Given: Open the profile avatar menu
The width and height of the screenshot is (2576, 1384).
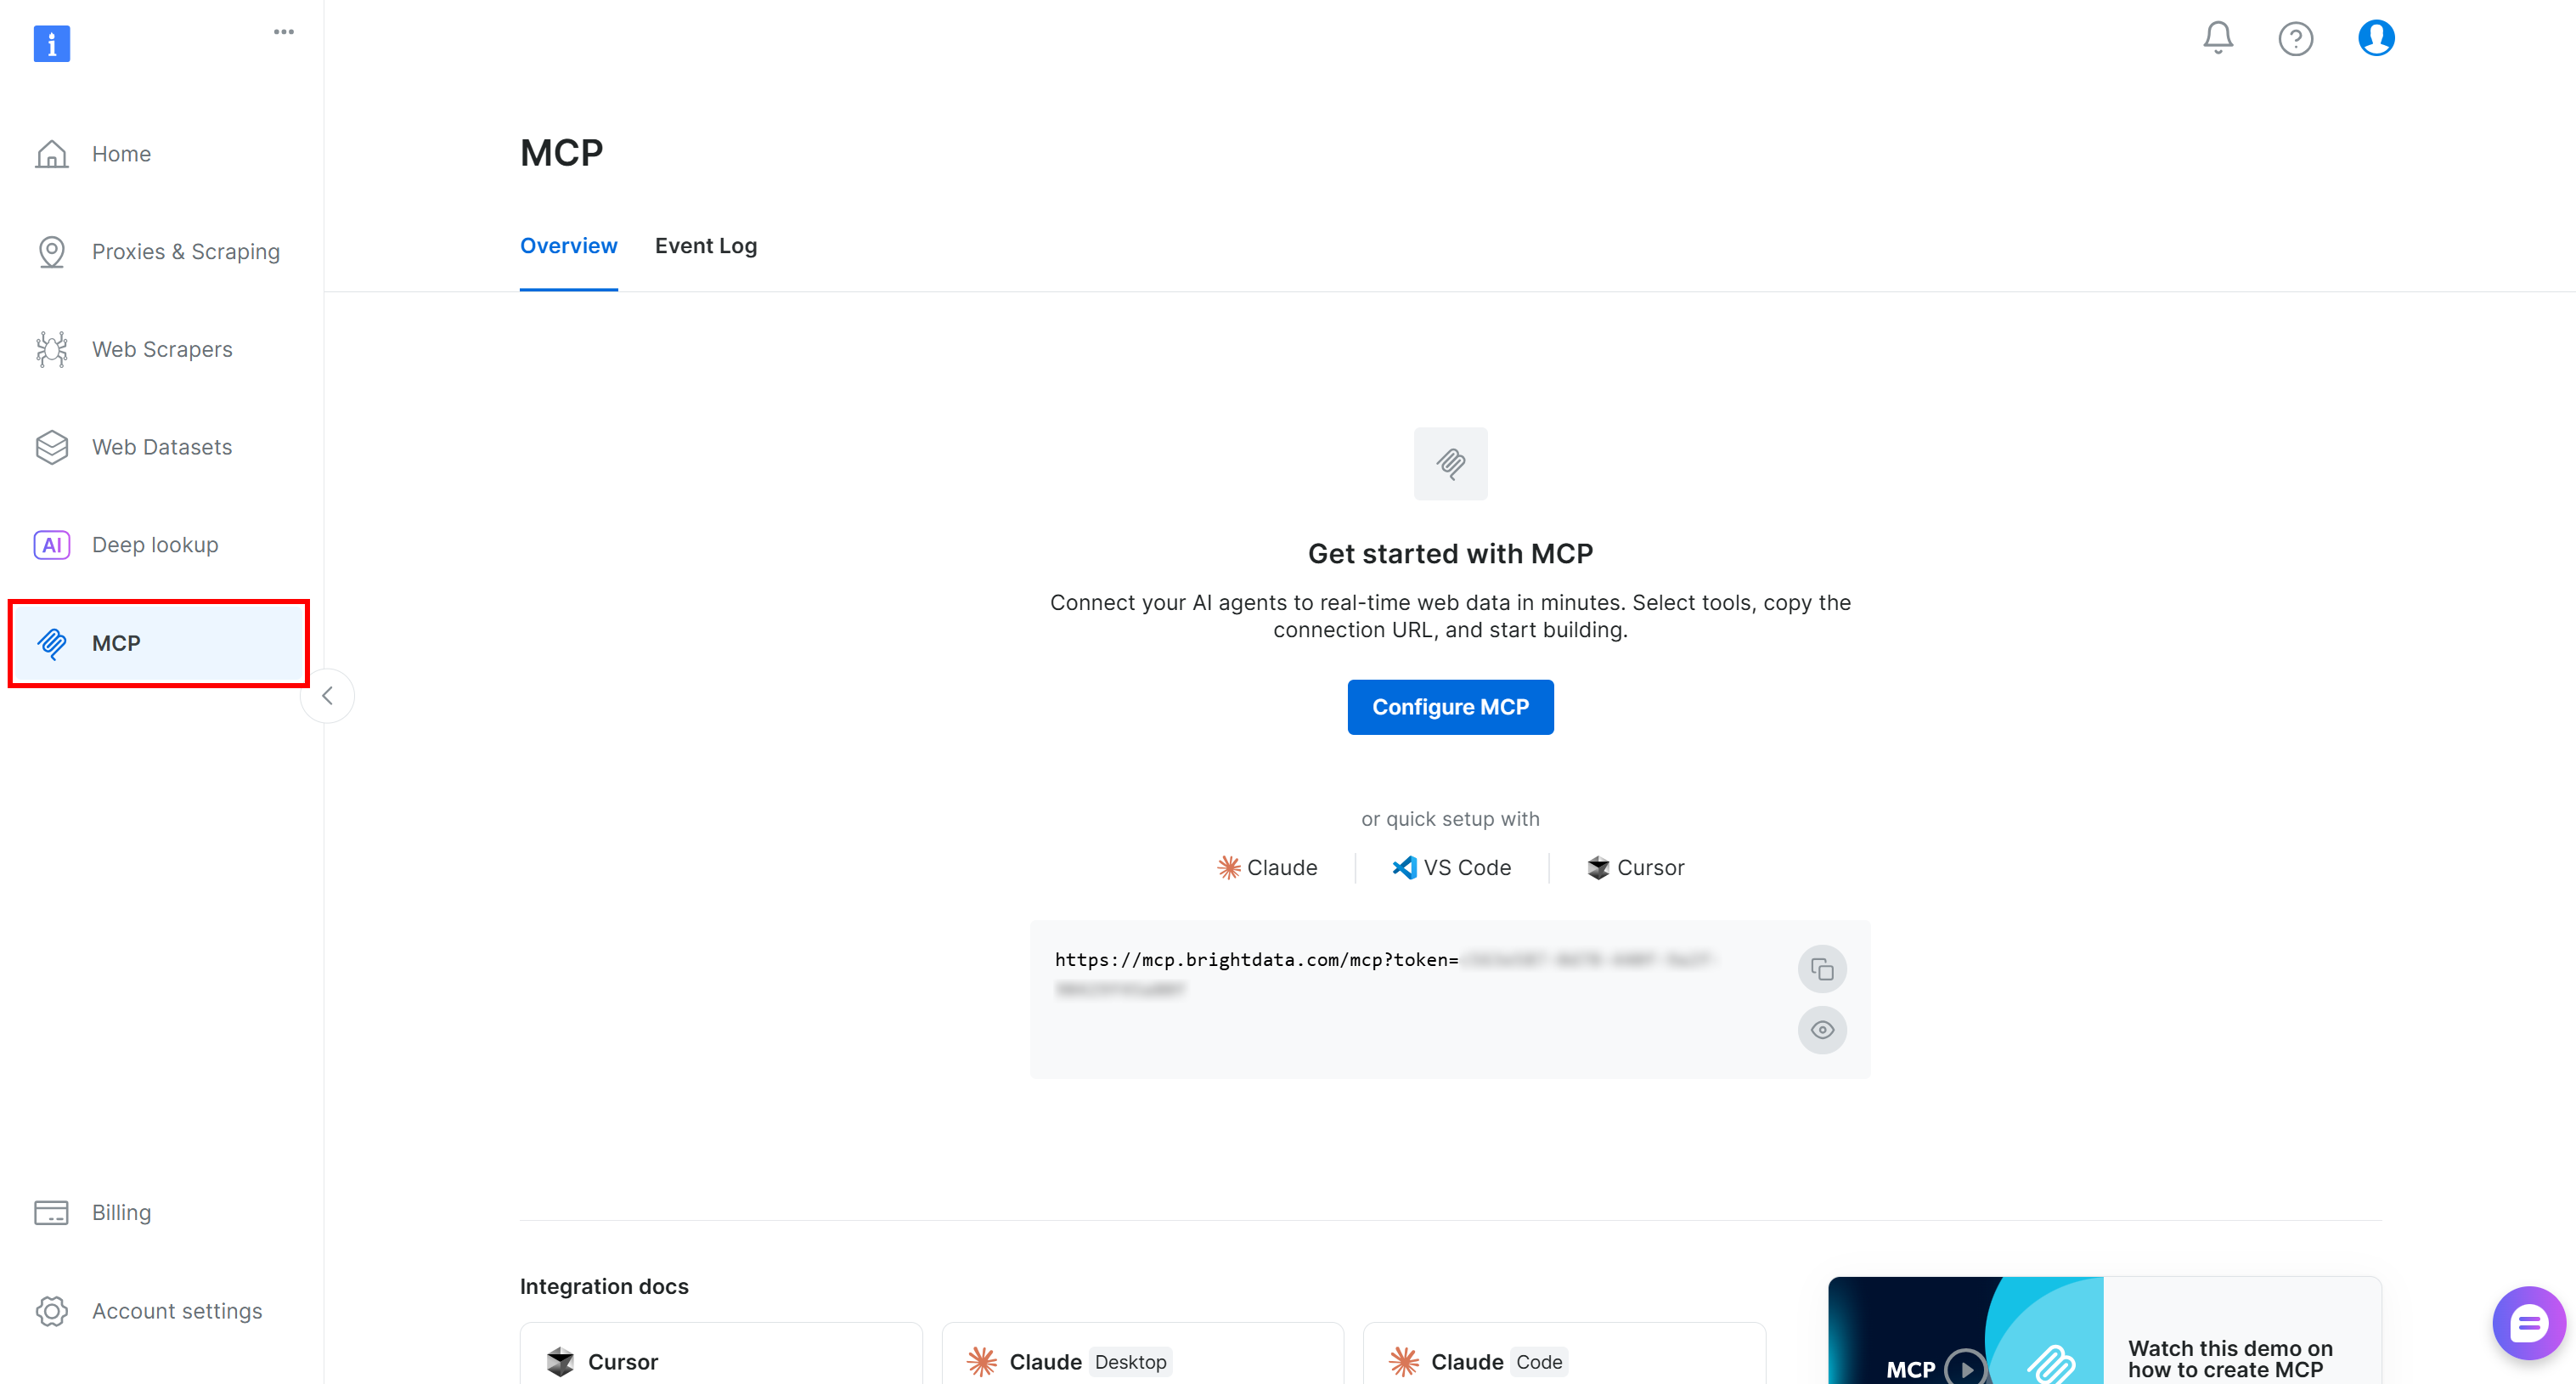Looking at the screenshot, I should coord(2376,37).
